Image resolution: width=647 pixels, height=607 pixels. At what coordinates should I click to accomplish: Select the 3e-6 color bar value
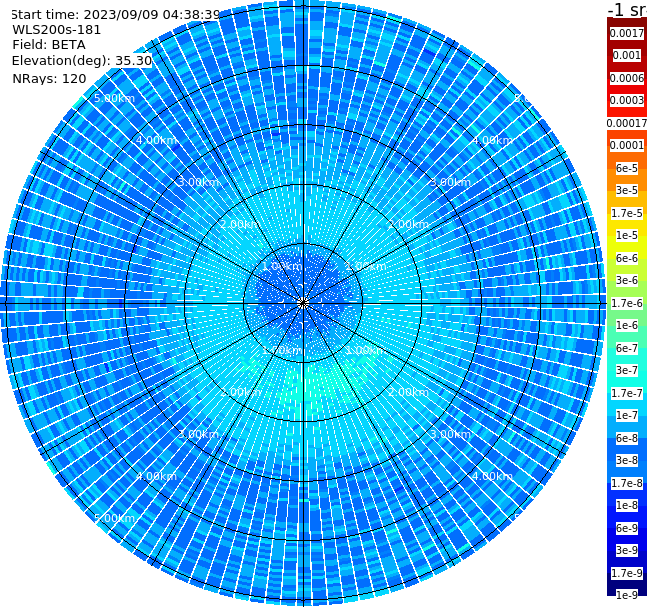[627, 280]
